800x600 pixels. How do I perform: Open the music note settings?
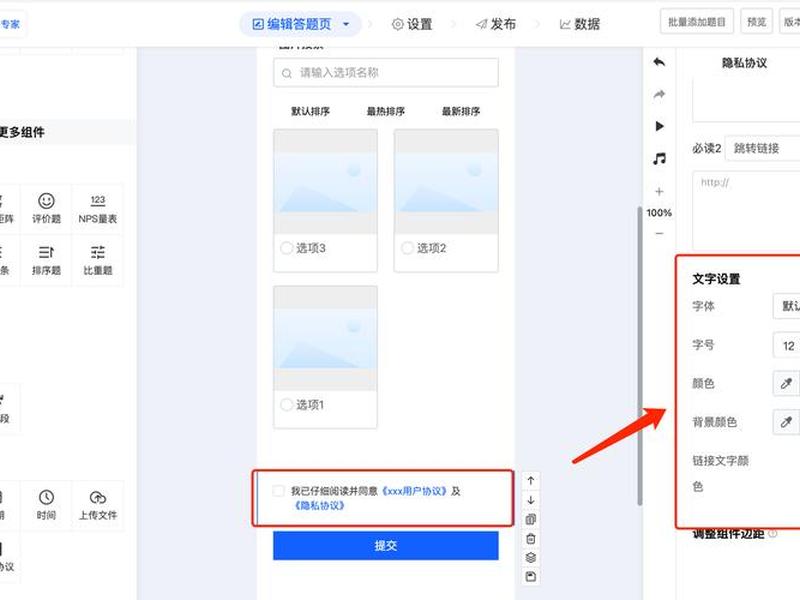[659, 159]
